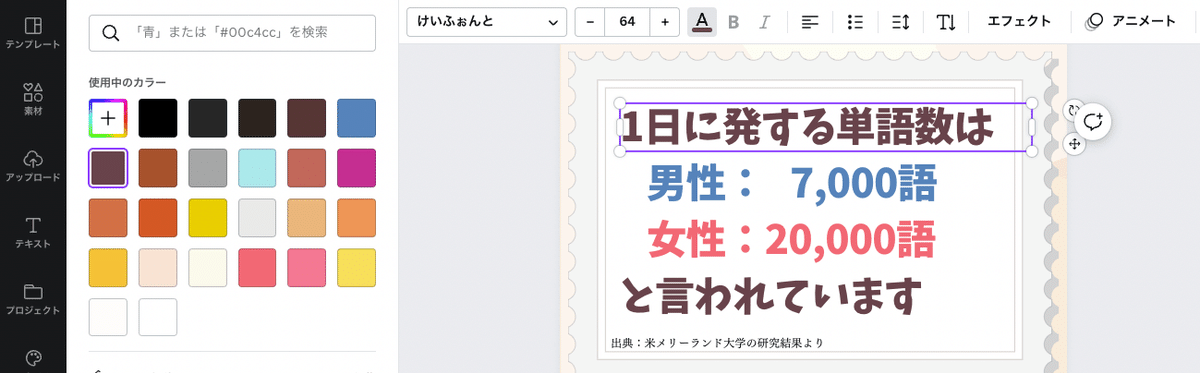Choose the magenta color swatch
Screen dimensions: 1200x373
click(357, 168)
